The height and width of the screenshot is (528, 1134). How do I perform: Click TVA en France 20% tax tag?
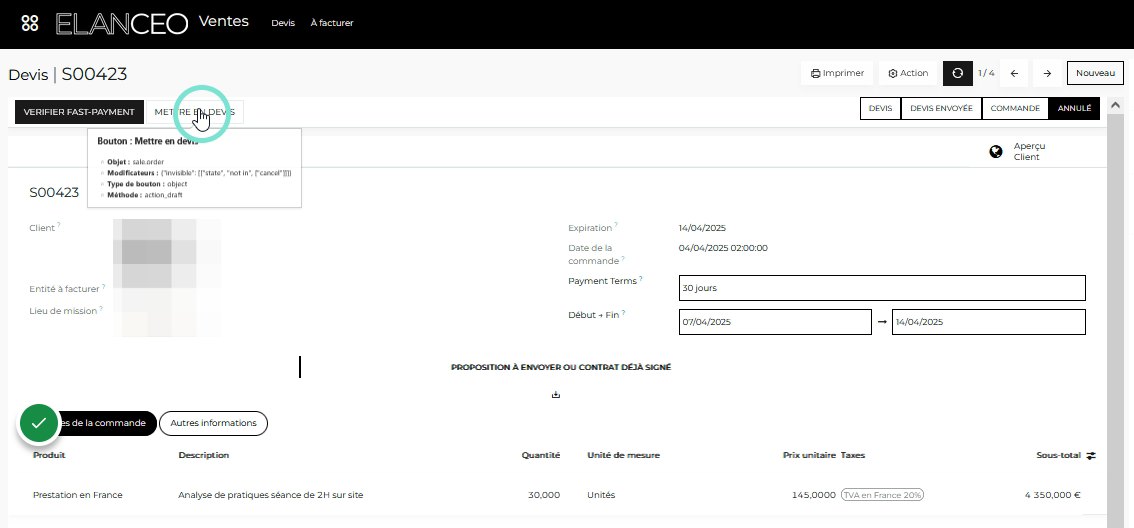(882, 495)
